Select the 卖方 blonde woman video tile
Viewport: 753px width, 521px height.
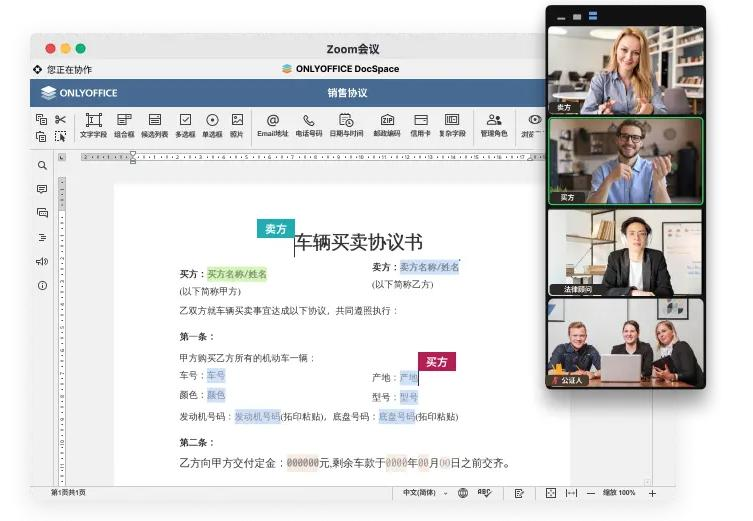(x=625, y=71)
